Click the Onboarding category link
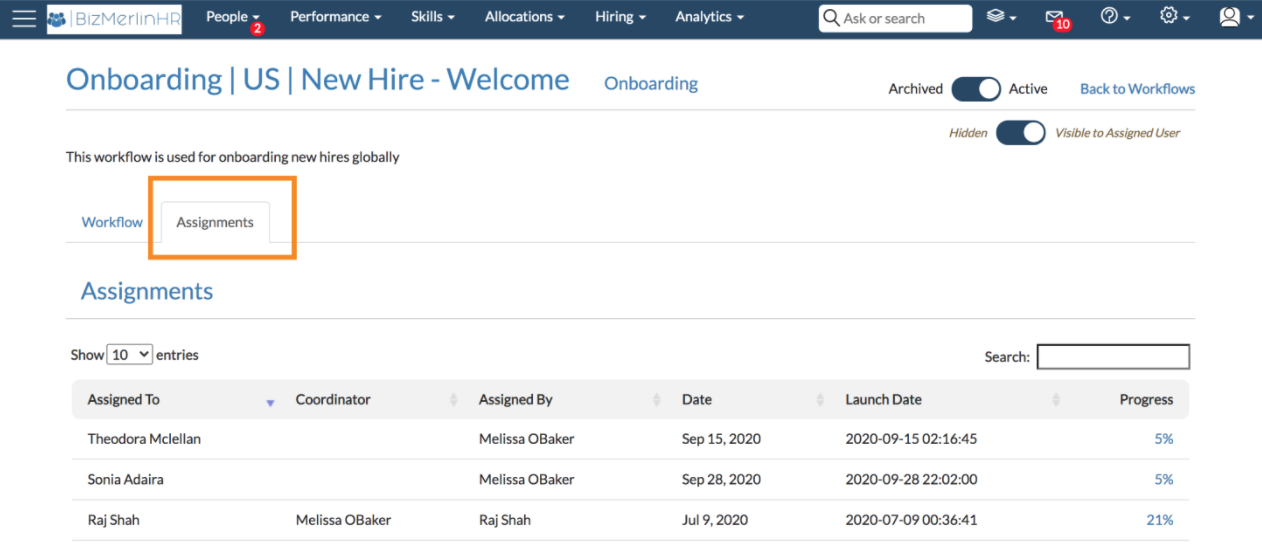Screen dimensions: 1262x544 point(651,84)
